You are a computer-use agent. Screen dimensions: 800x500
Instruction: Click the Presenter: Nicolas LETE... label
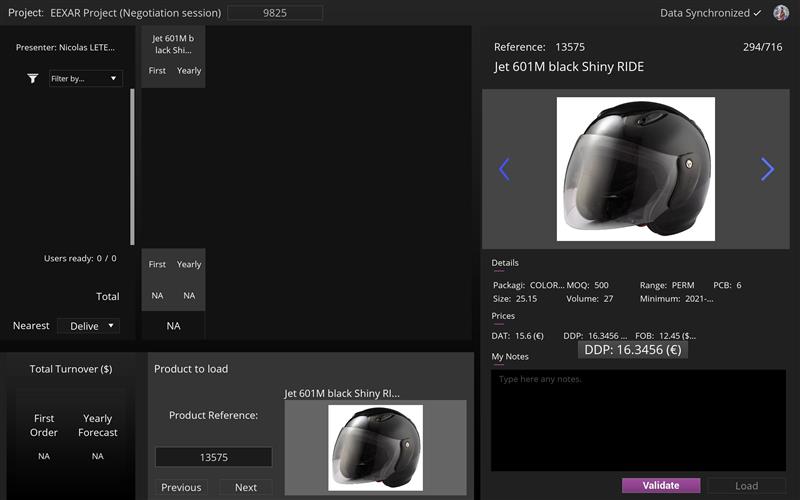coord(65,47)
